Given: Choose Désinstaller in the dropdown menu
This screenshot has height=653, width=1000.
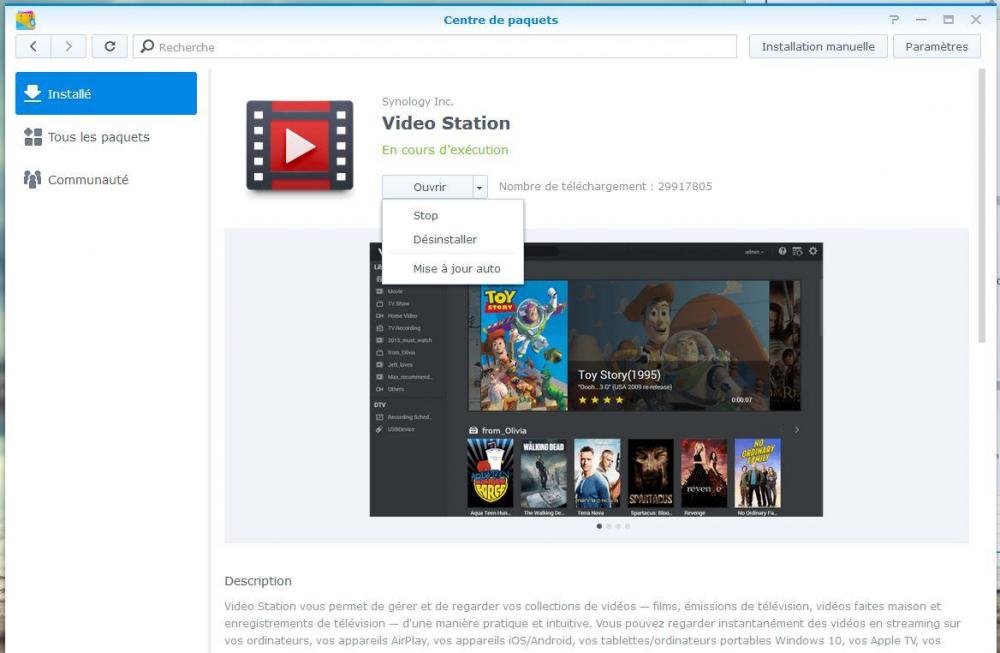Looking at the screenshot, I should [445, 239].
